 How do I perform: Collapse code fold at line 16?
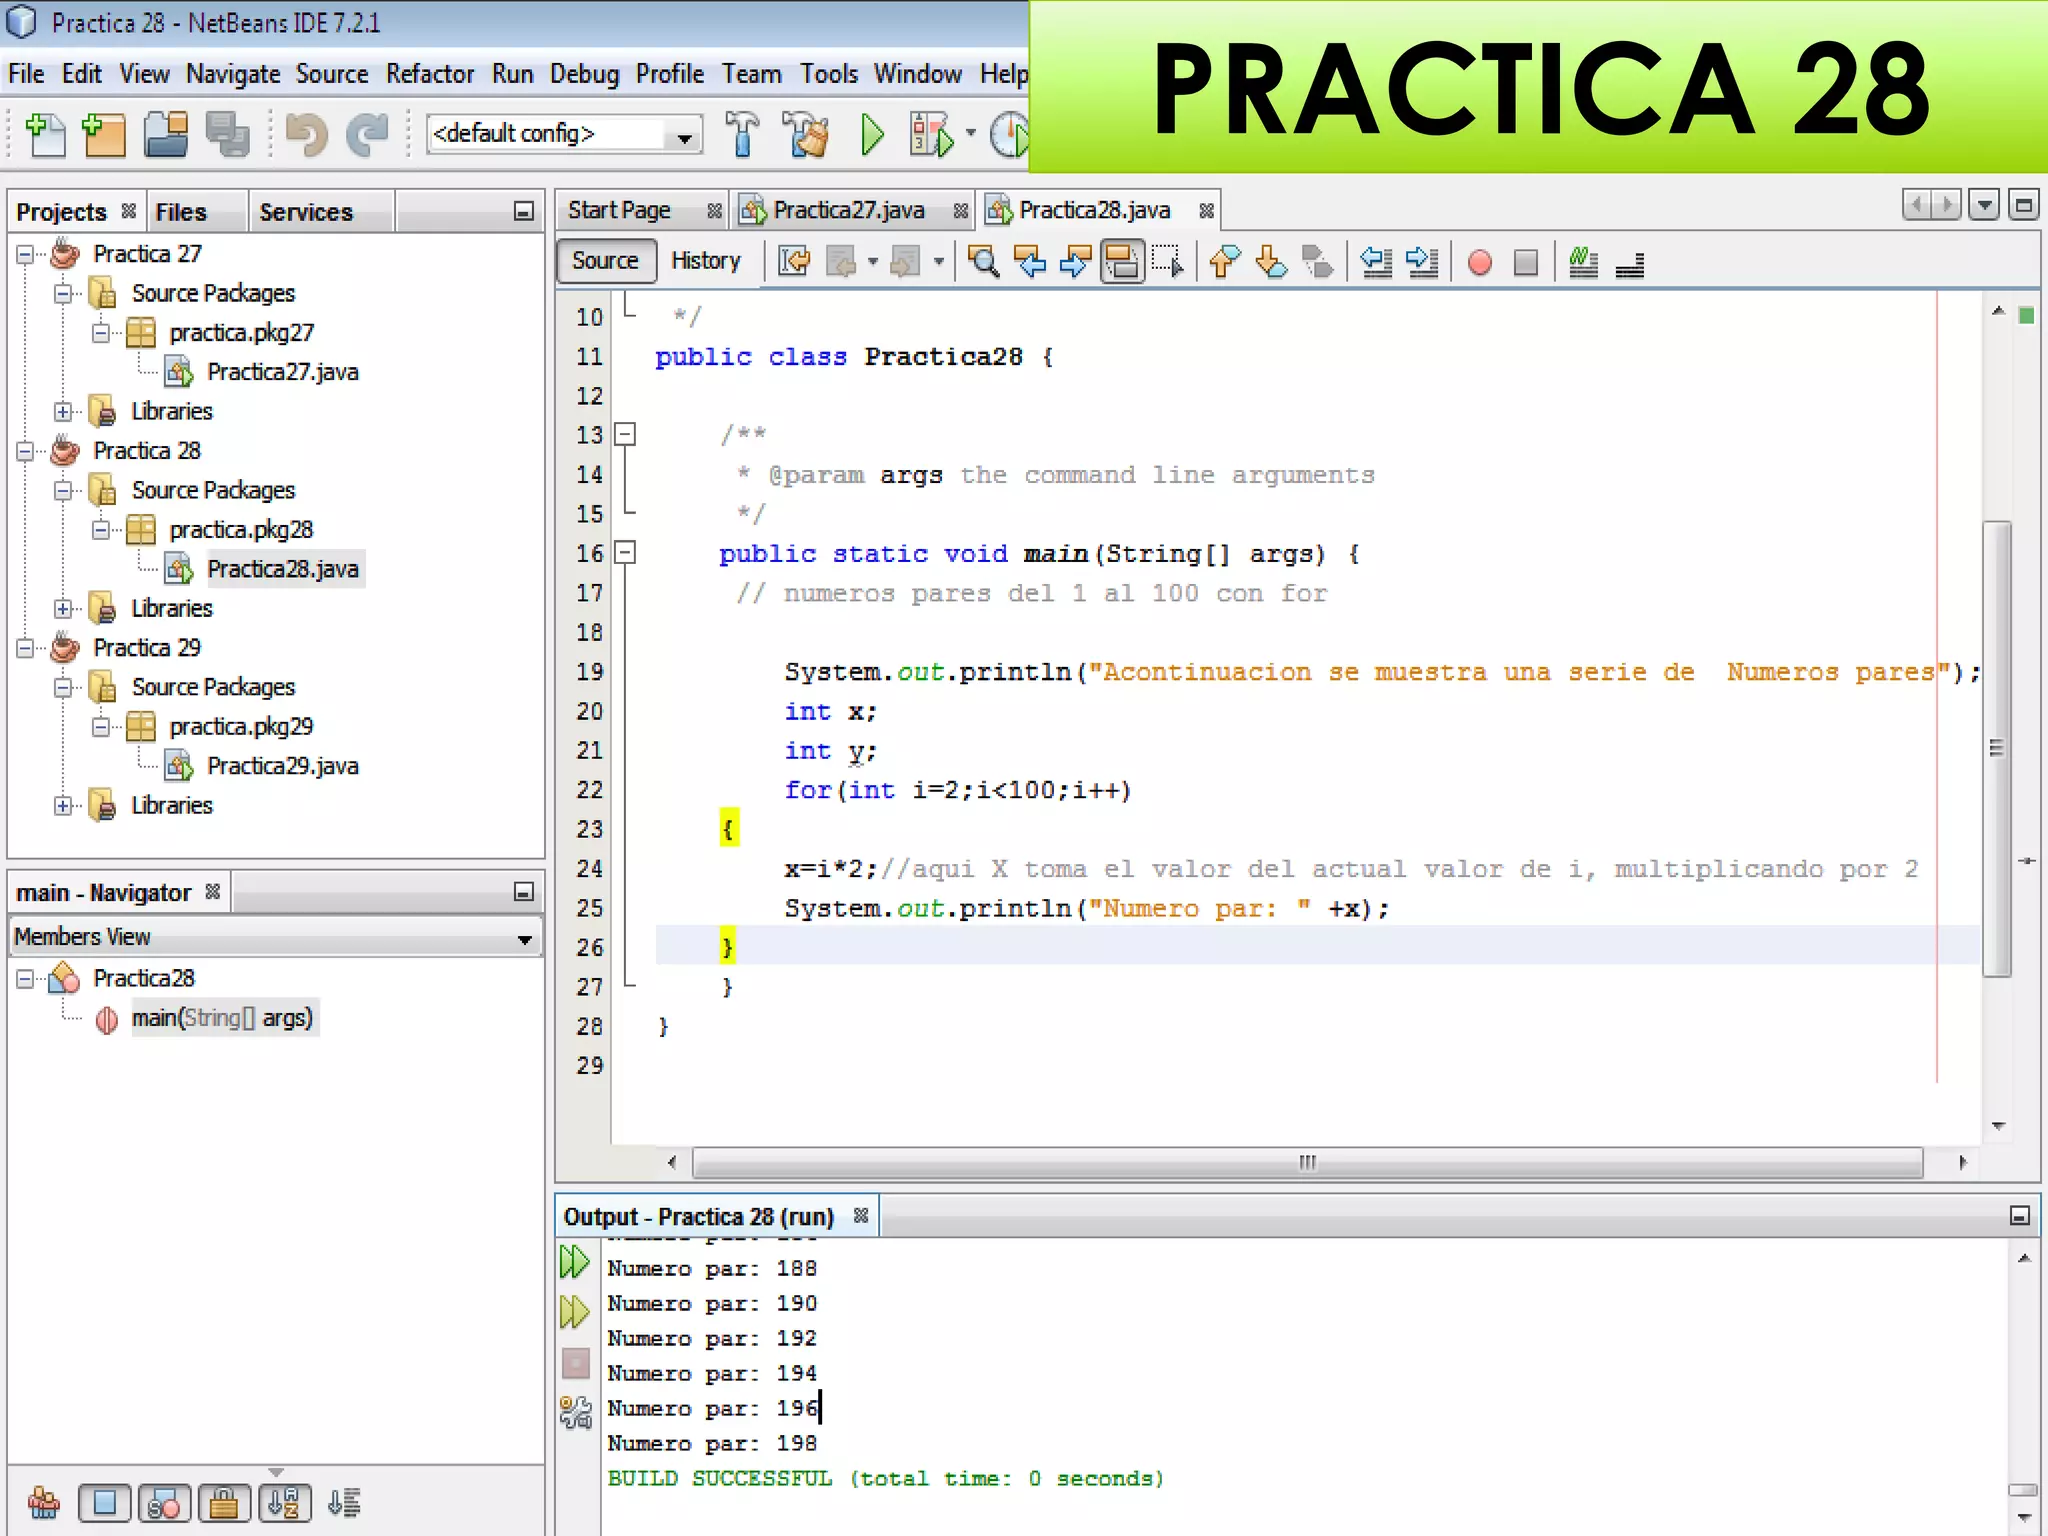pos(625,552)
